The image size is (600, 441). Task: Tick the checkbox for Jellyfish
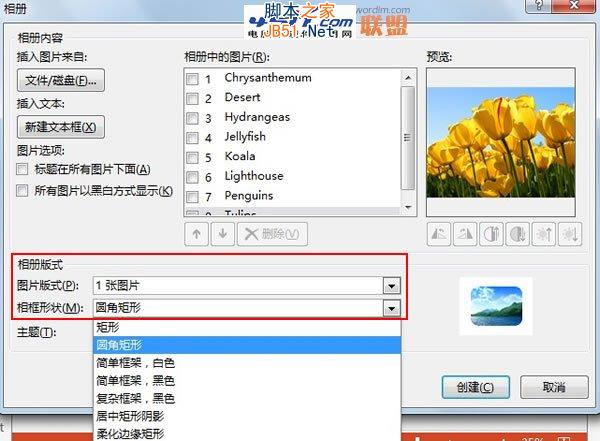click(x=192, y=138)
